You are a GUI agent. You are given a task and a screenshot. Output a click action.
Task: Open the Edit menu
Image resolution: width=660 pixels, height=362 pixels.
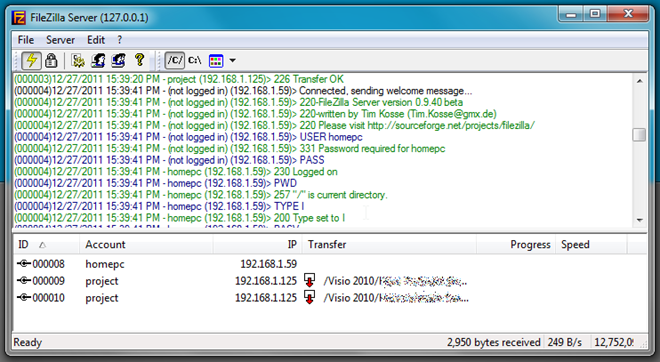pos(96,40)
